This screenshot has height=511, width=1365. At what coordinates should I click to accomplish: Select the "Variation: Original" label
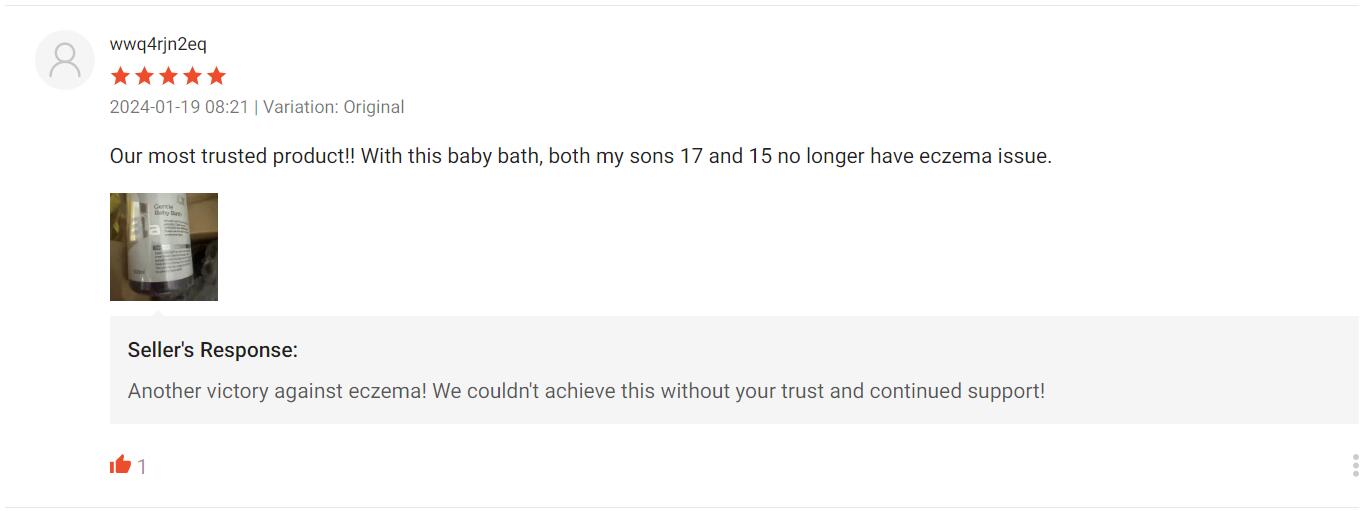334,107
